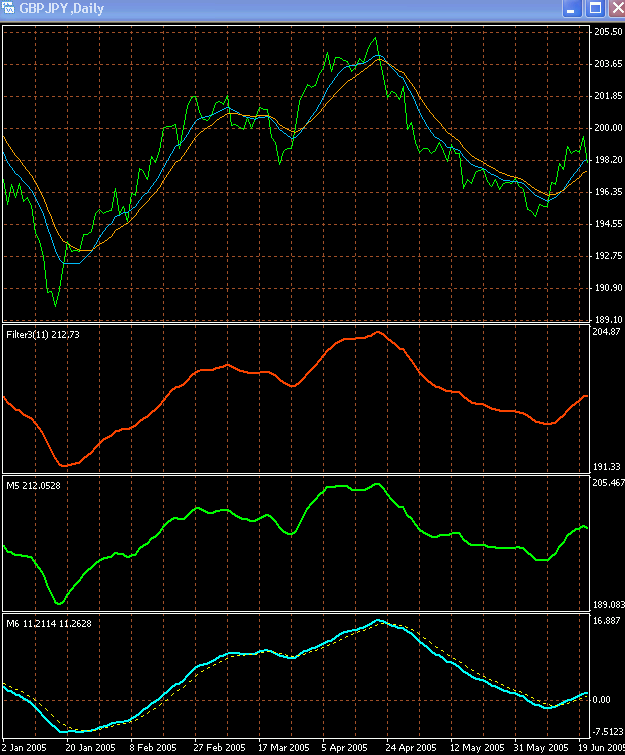The width and height of the screenshot is (625, 755).
Task: Click the 31 May 2005 date label
Action: pyautogui.click(x=541, y=748)
